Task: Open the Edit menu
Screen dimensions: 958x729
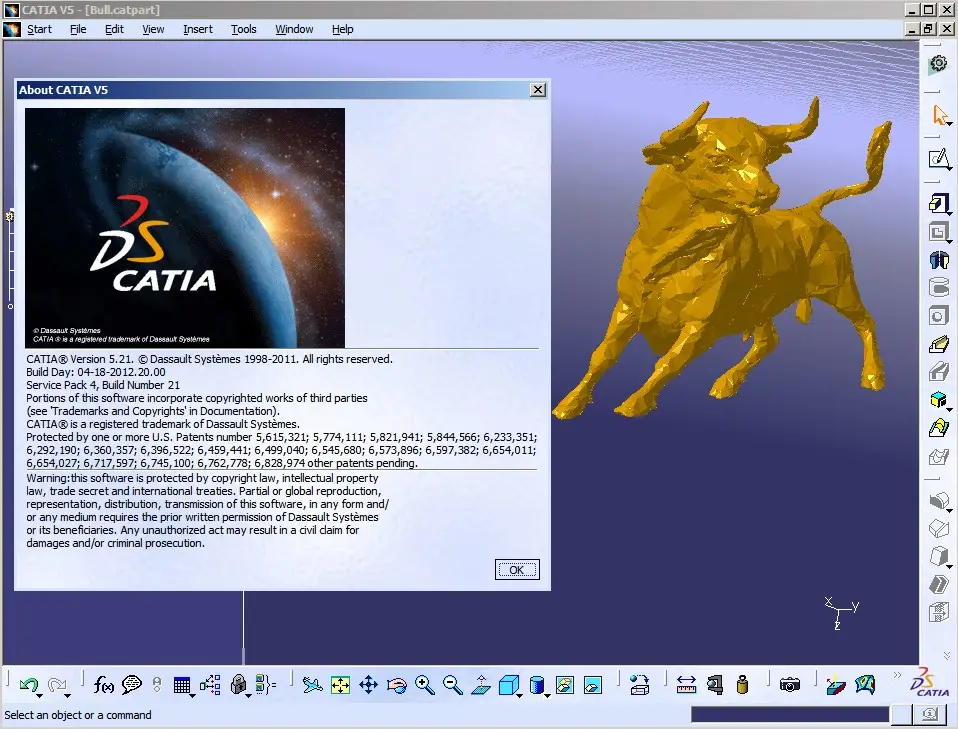Action: 114,29
